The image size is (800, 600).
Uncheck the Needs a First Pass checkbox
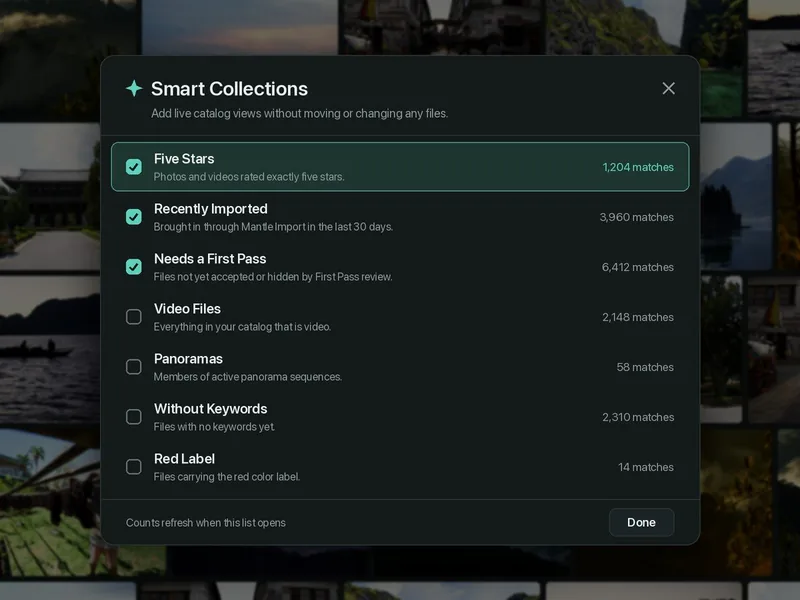point(134,267)
